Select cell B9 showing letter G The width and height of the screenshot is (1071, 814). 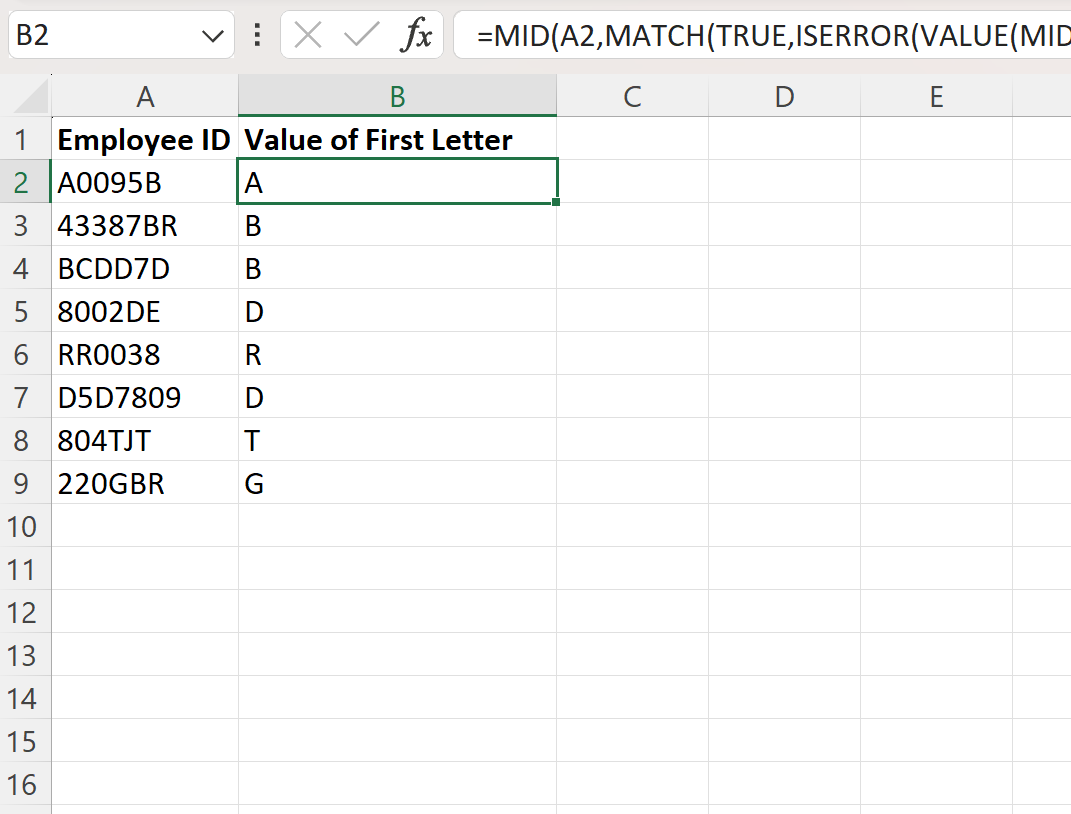coord(398,483)
